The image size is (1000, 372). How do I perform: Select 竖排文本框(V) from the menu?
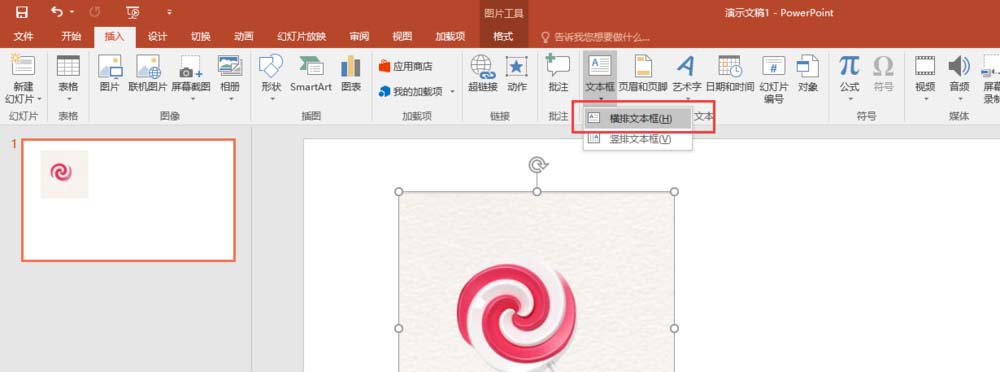point(638,139)
